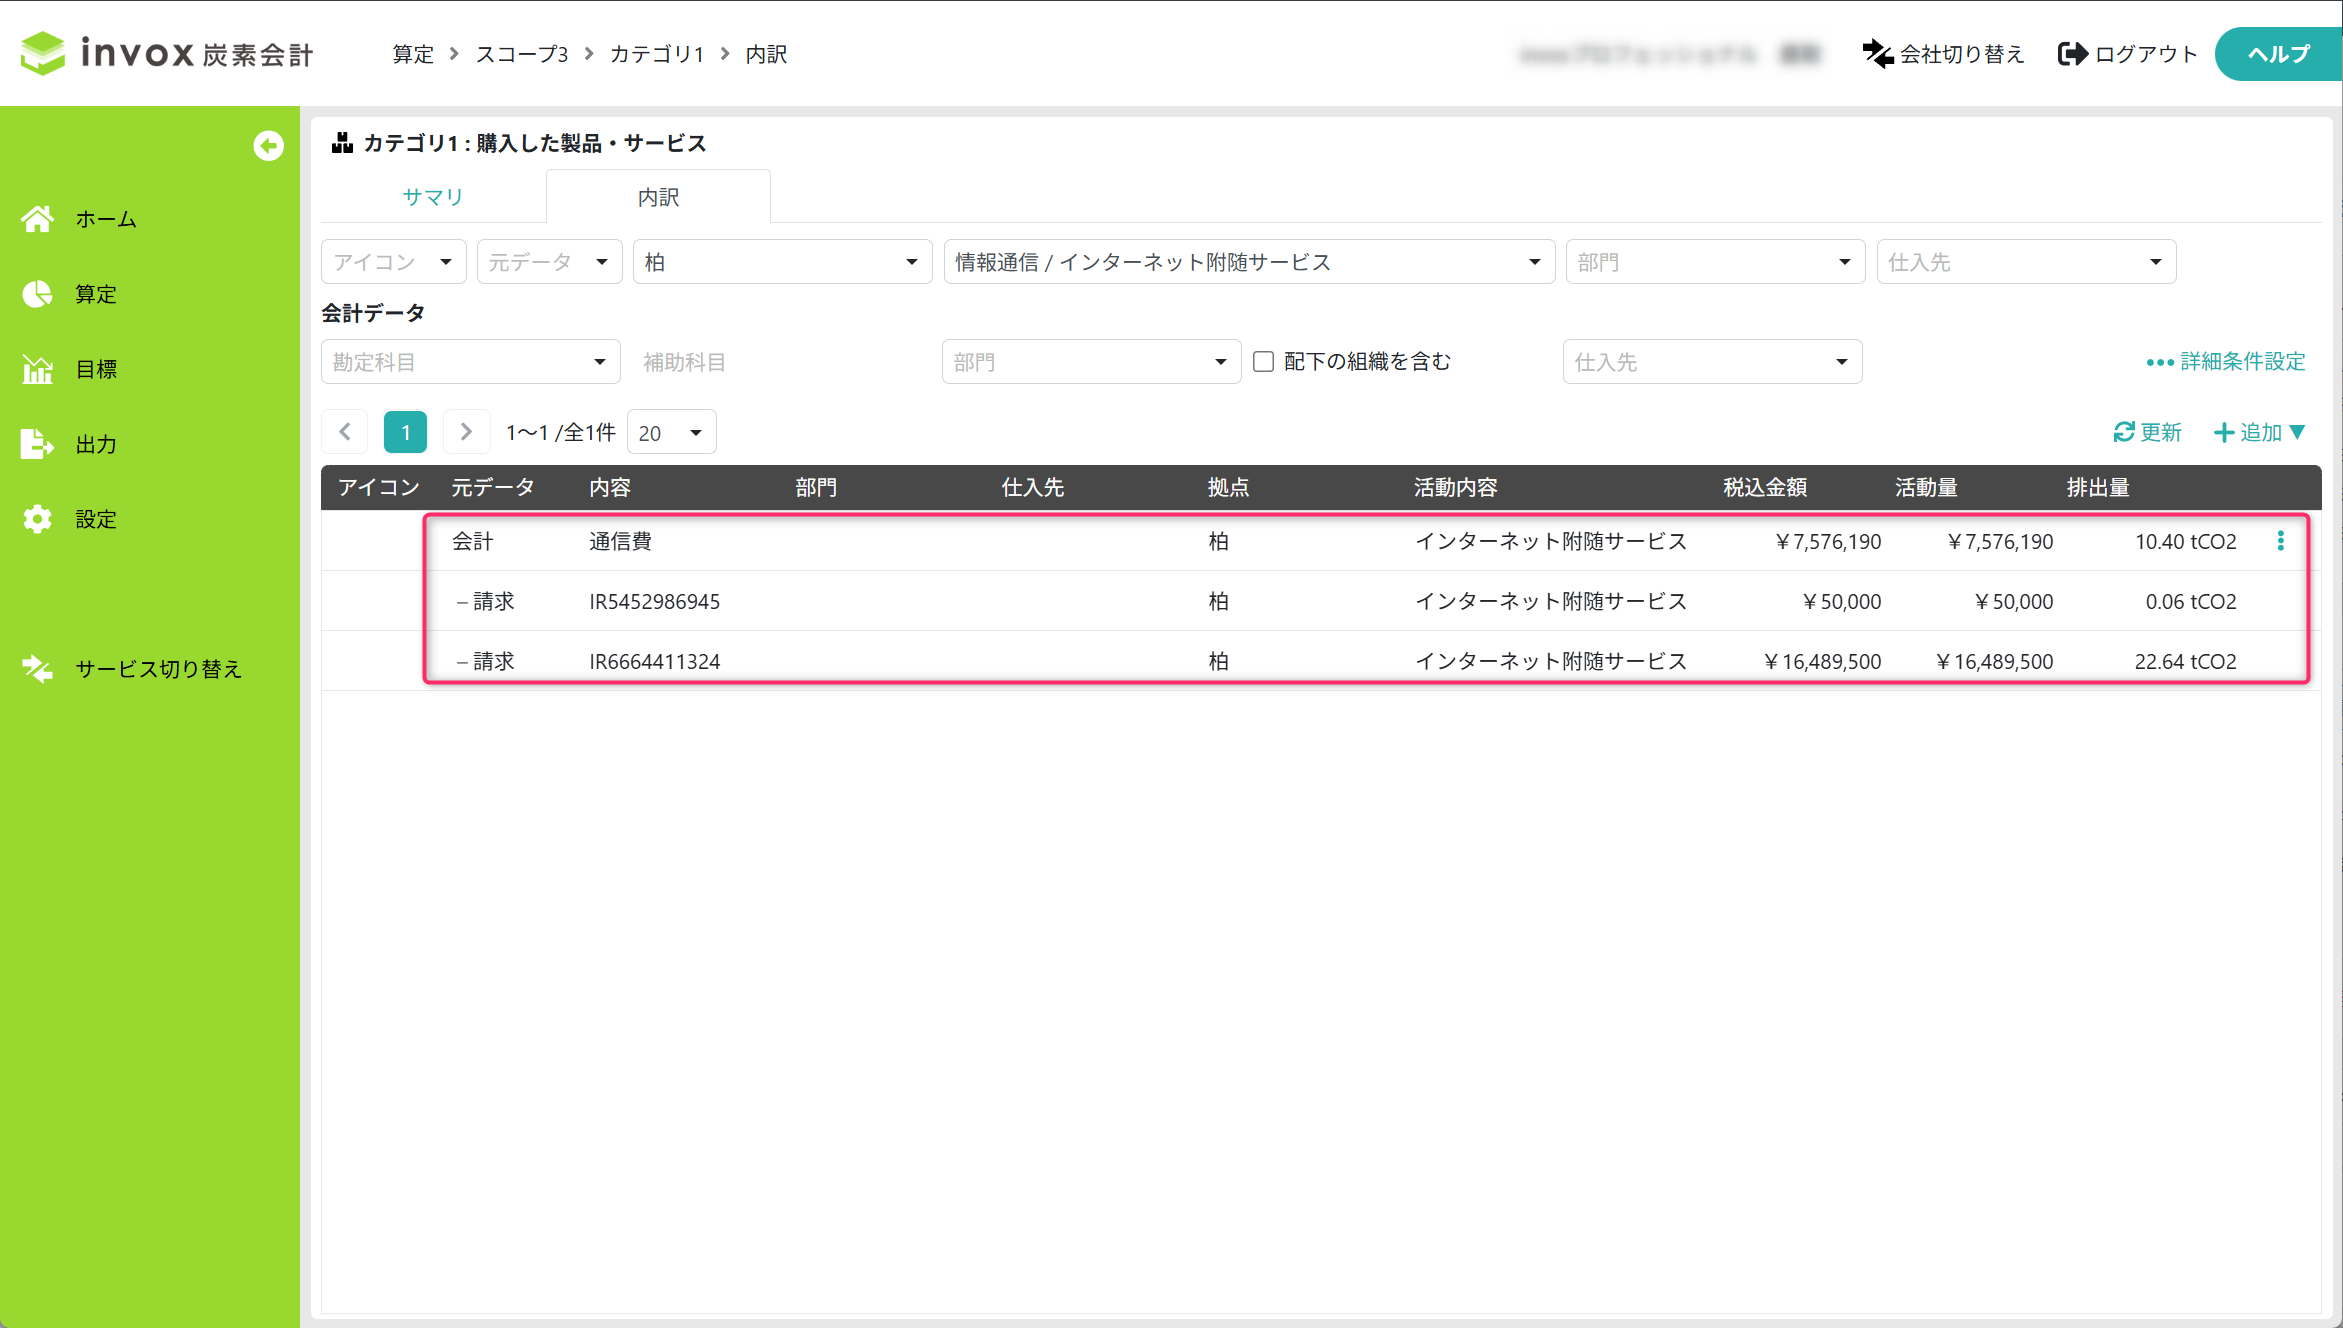Collapse sidebar with the arrow circle icon
The image size is (2343, 1328).
(x=268, y=146)
